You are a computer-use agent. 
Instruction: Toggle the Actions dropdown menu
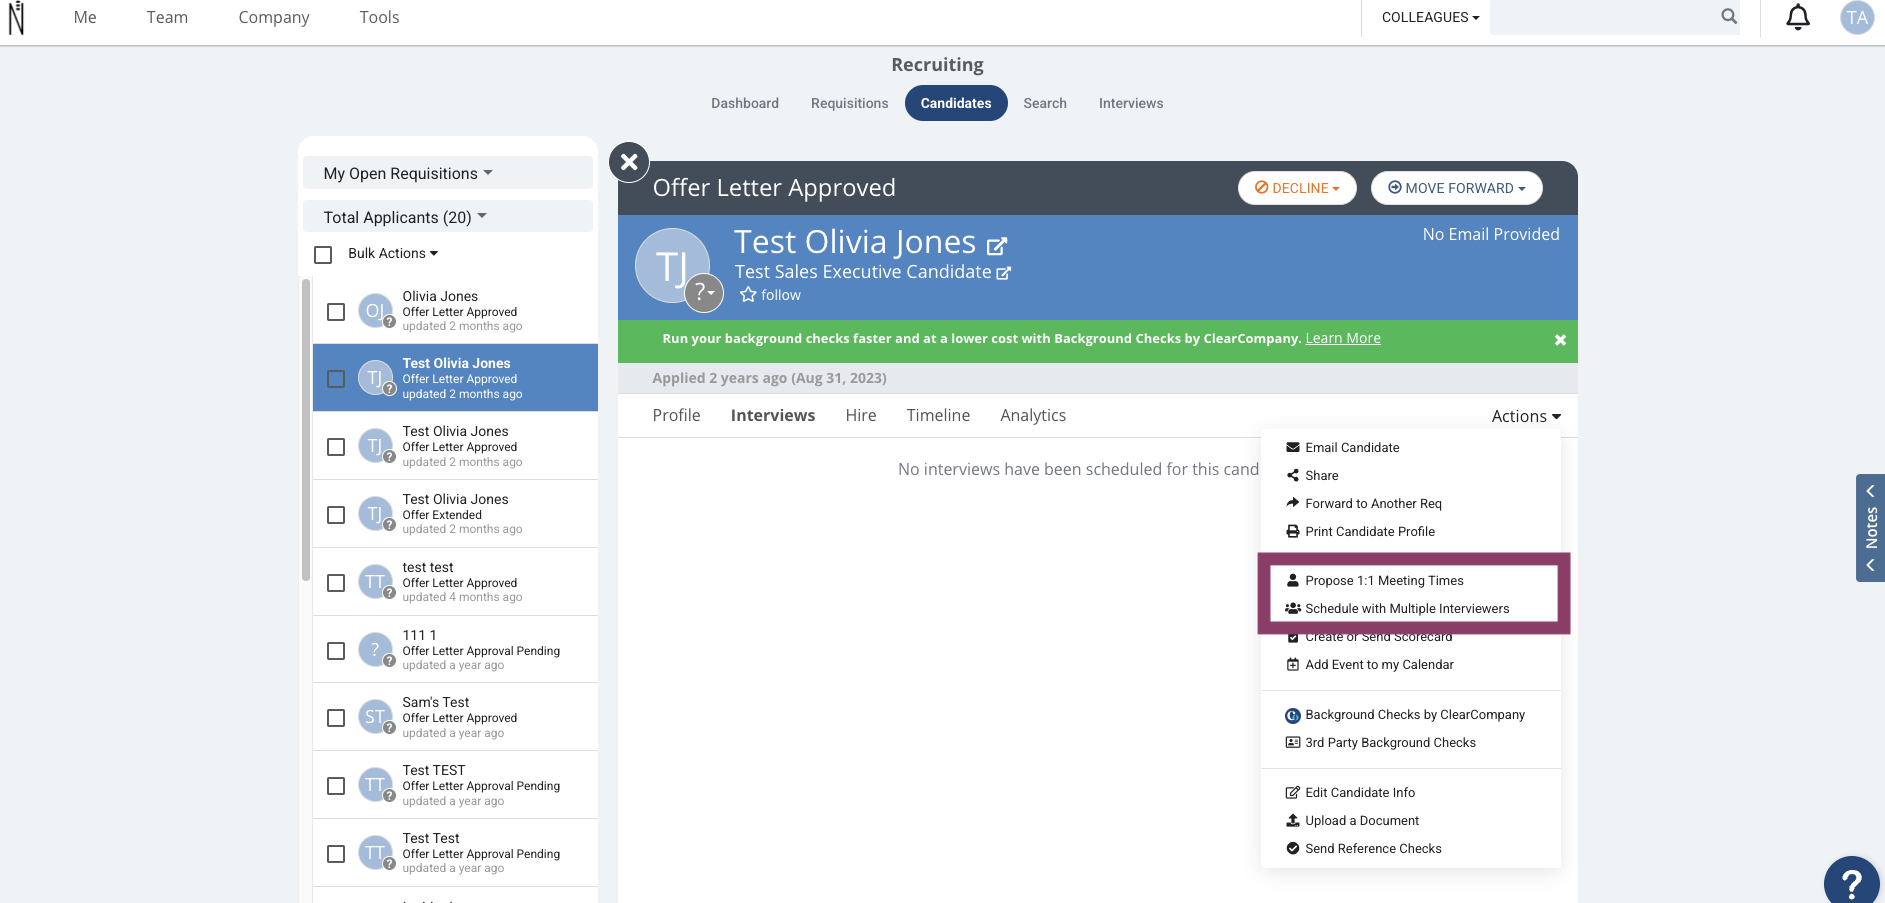pyautogui.click(x=1526, y=416)
